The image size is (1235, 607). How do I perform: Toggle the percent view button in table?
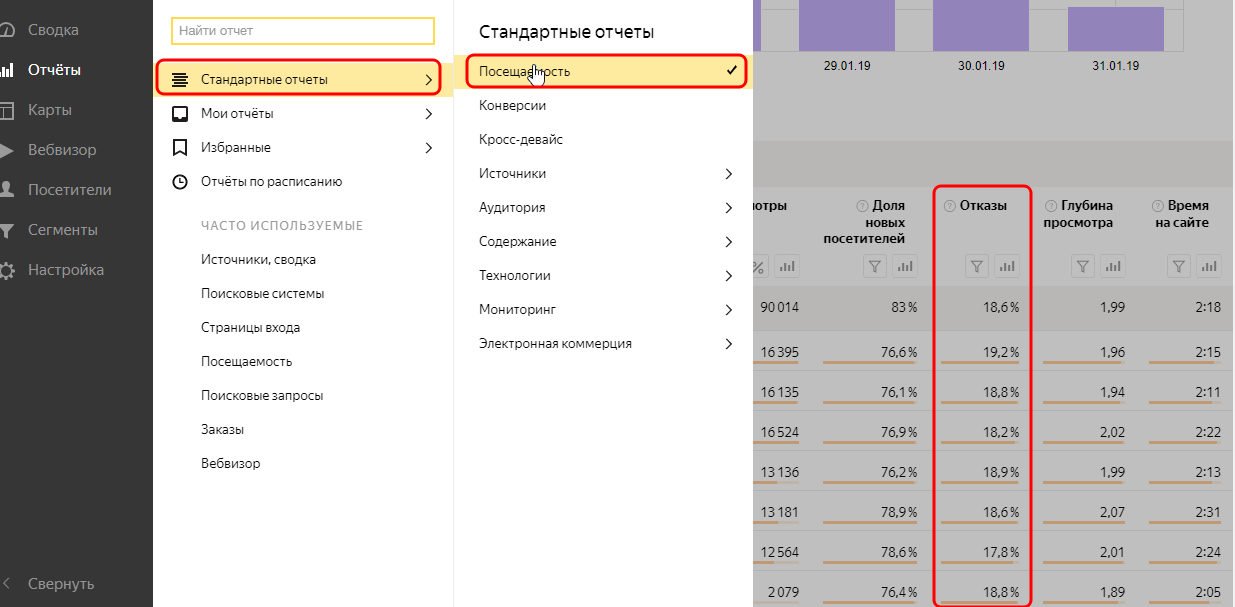758,266
